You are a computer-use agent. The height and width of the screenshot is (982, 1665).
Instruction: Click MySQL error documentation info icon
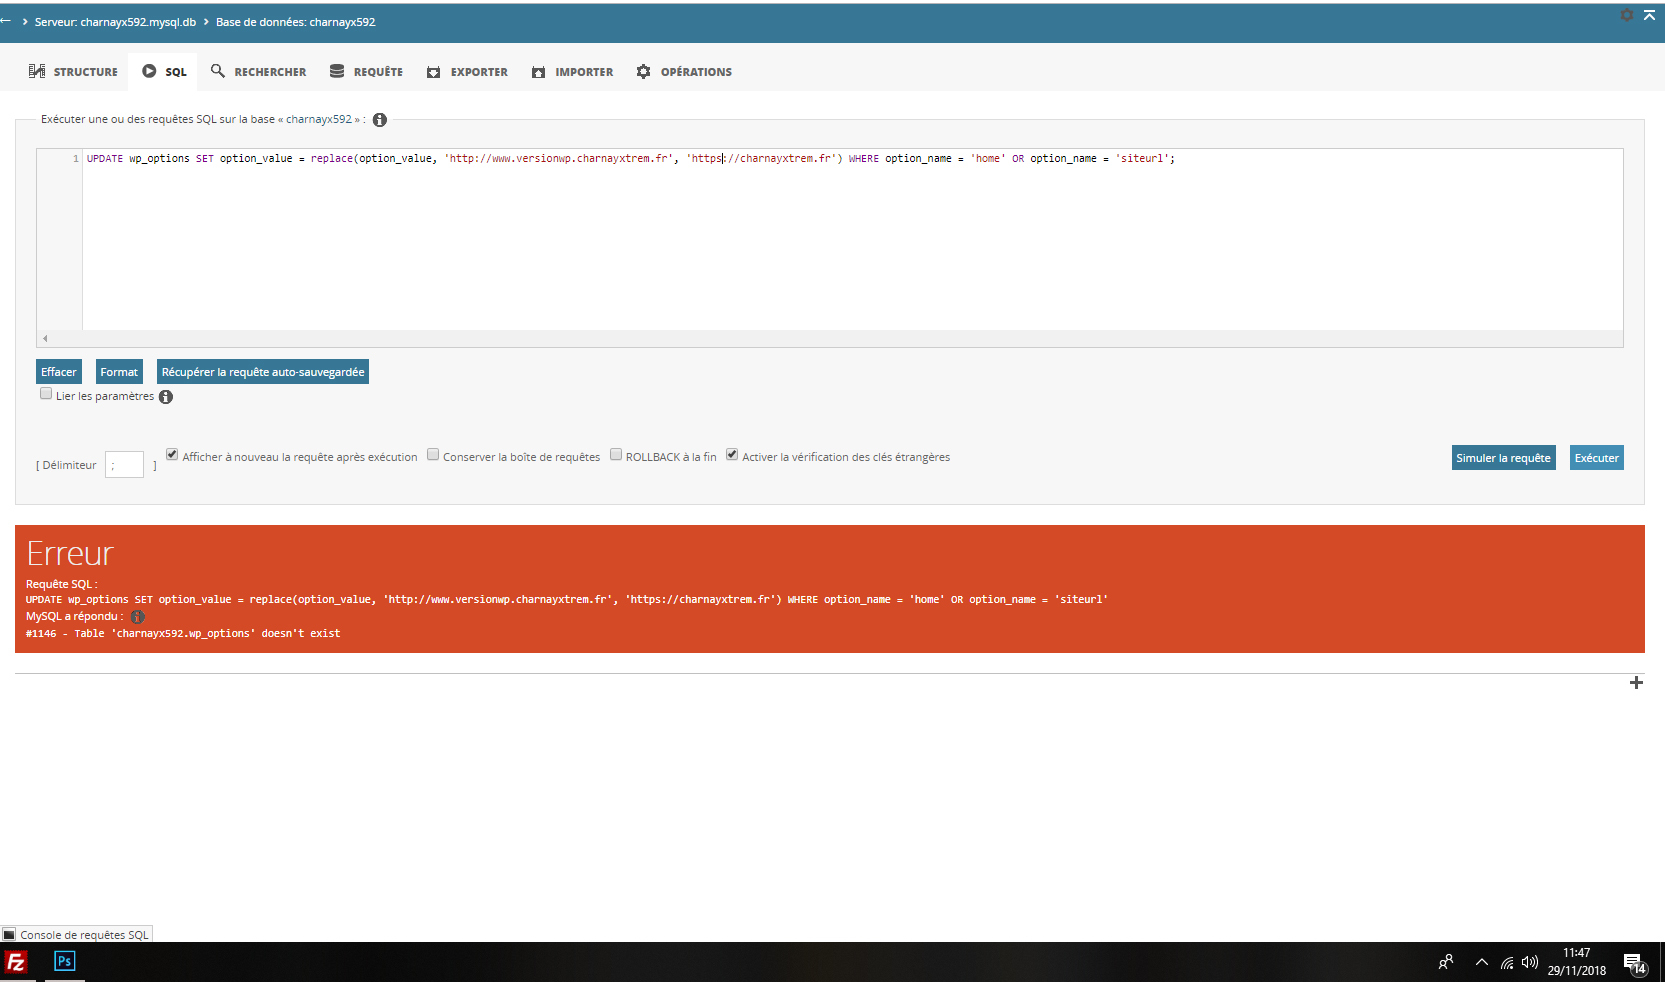(x=138, y=617)
